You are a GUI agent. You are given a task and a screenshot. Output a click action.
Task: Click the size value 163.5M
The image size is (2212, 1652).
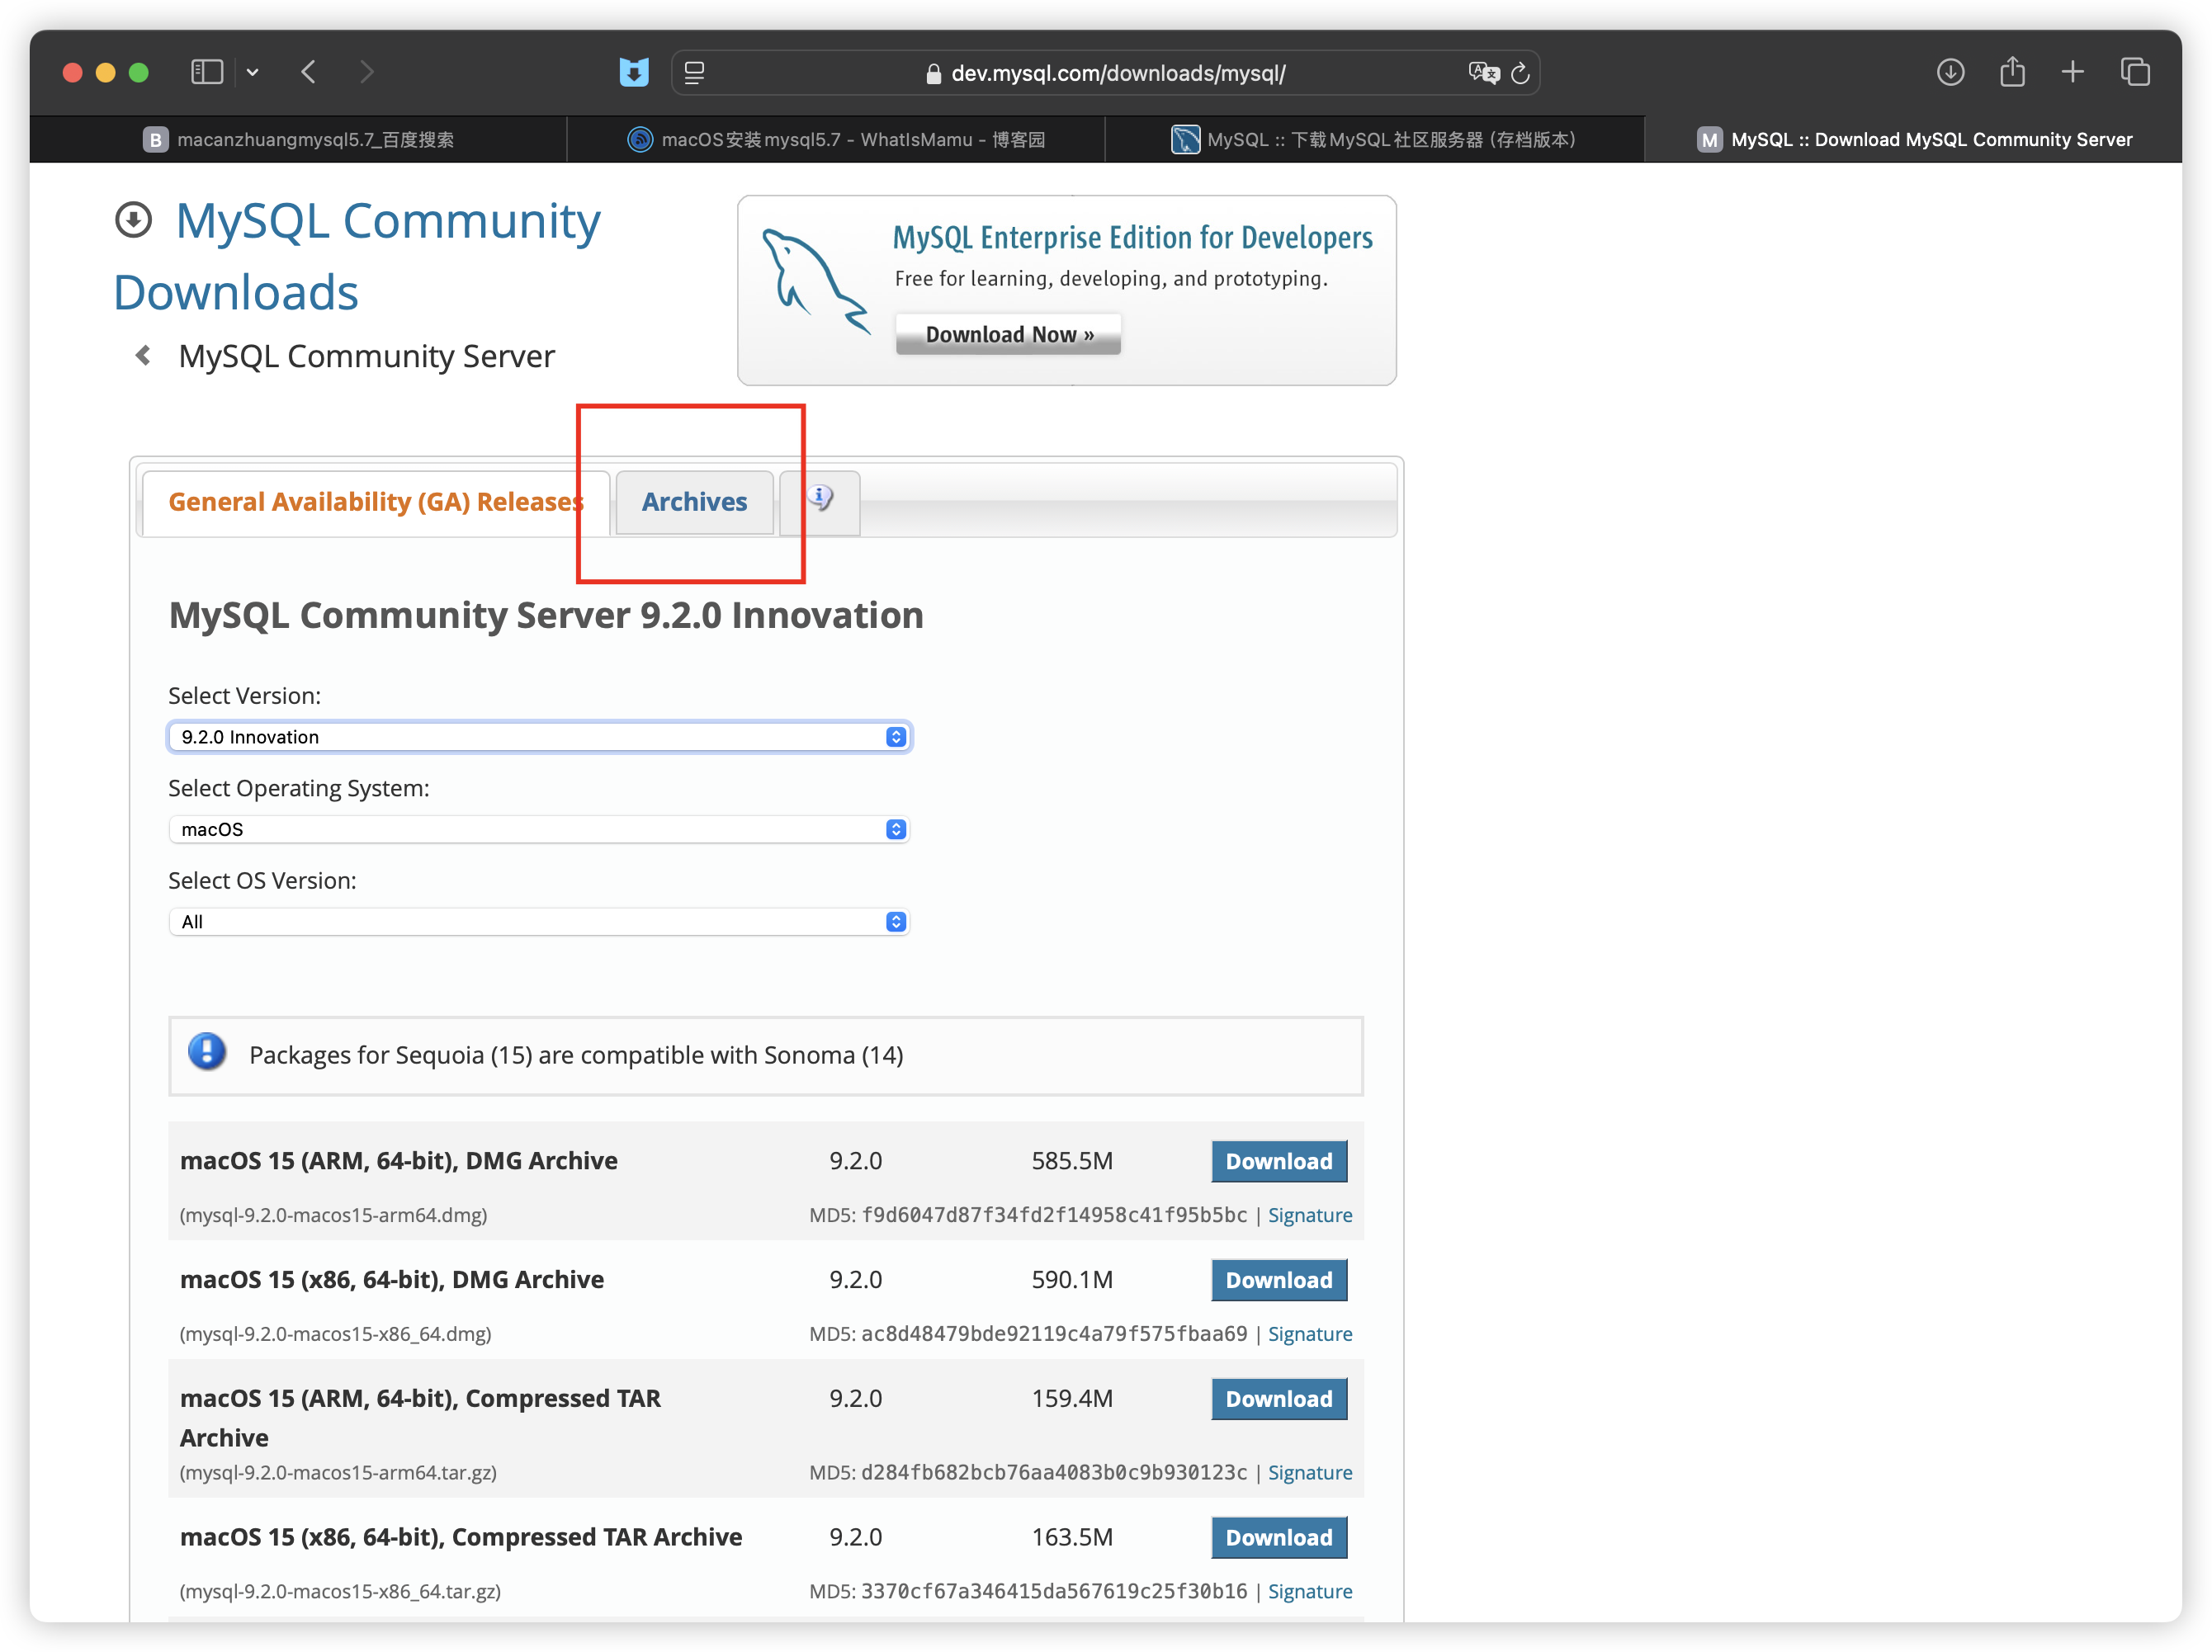[1072, 1537]
